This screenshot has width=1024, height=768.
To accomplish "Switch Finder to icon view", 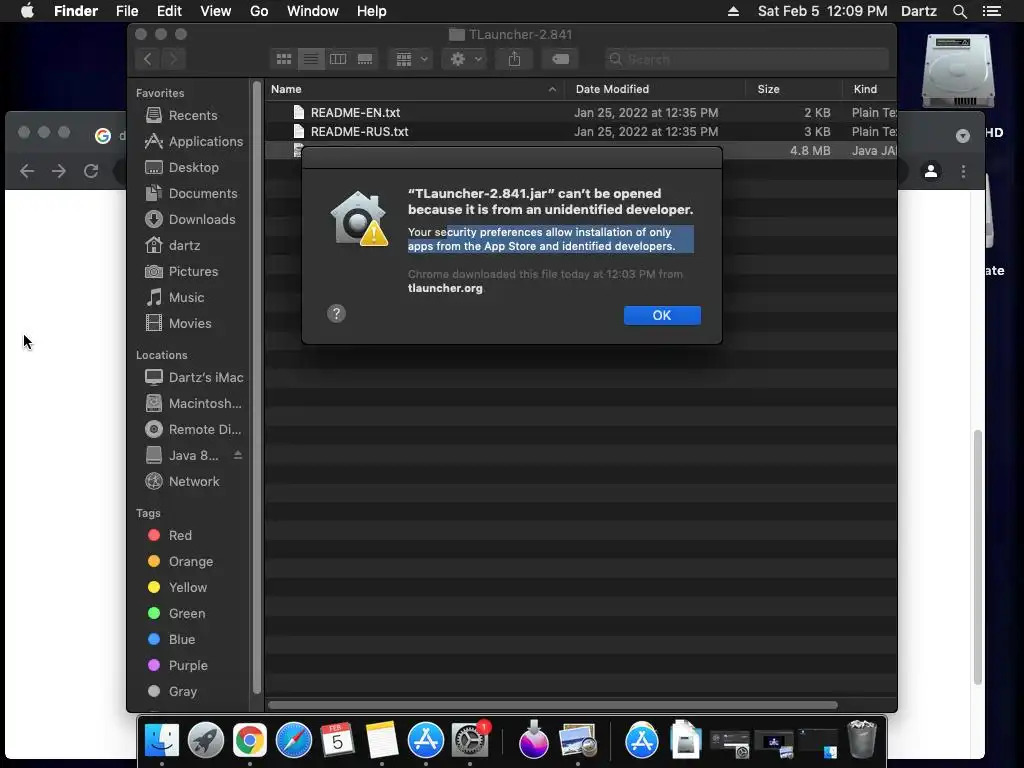I will click(x=284, y=59).
